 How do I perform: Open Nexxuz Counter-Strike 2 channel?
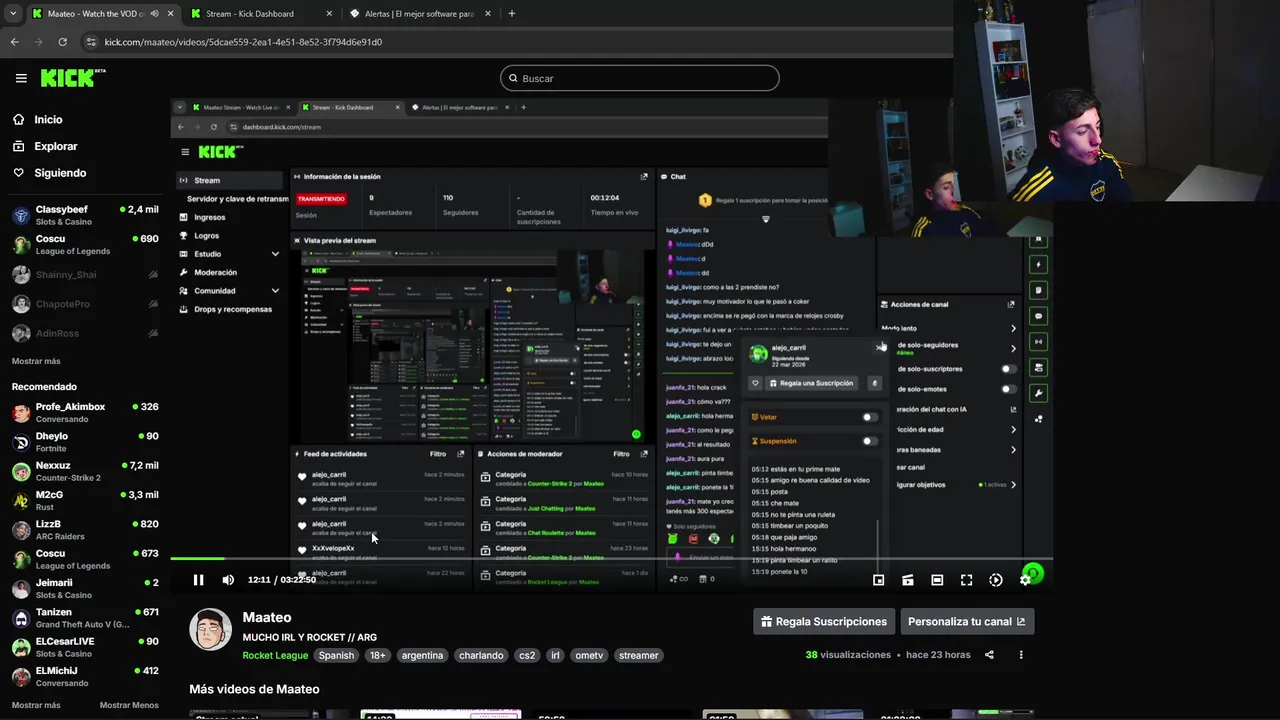pos(85,471)
